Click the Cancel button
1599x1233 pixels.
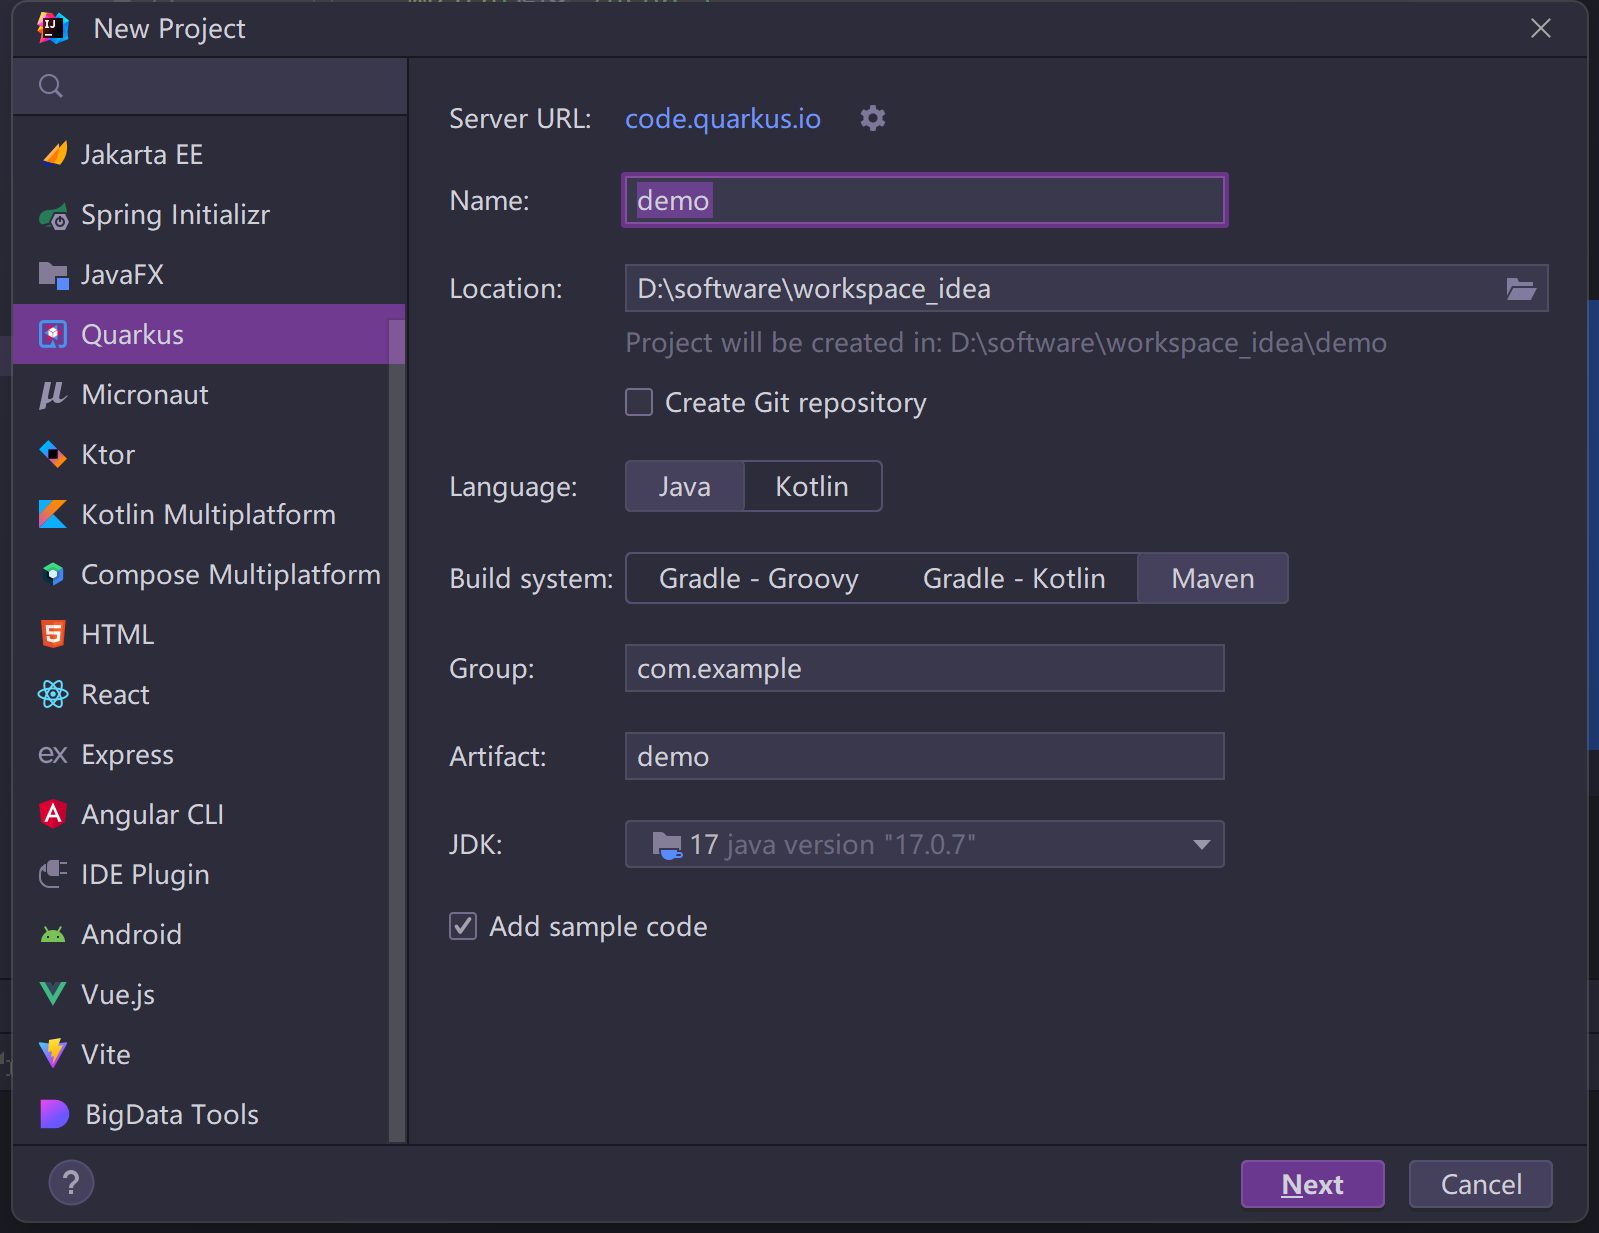click(1481, 1184)
